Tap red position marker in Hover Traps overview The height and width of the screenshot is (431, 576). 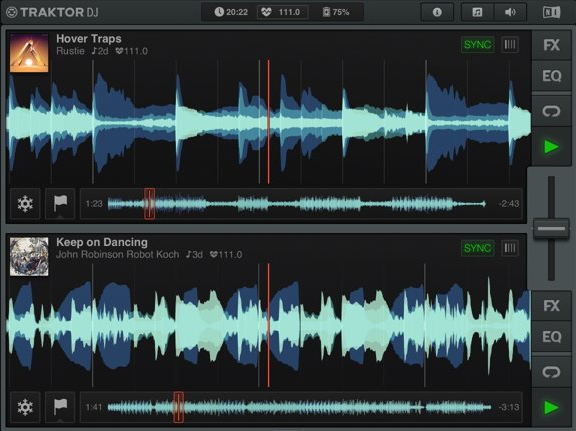click(149, 204)
